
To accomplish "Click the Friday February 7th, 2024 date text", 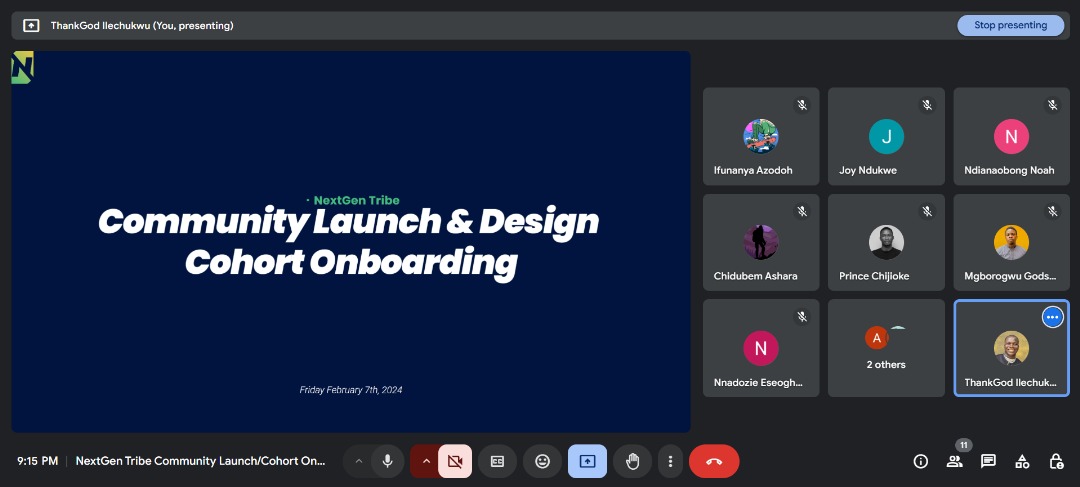I will coord(351,390).
